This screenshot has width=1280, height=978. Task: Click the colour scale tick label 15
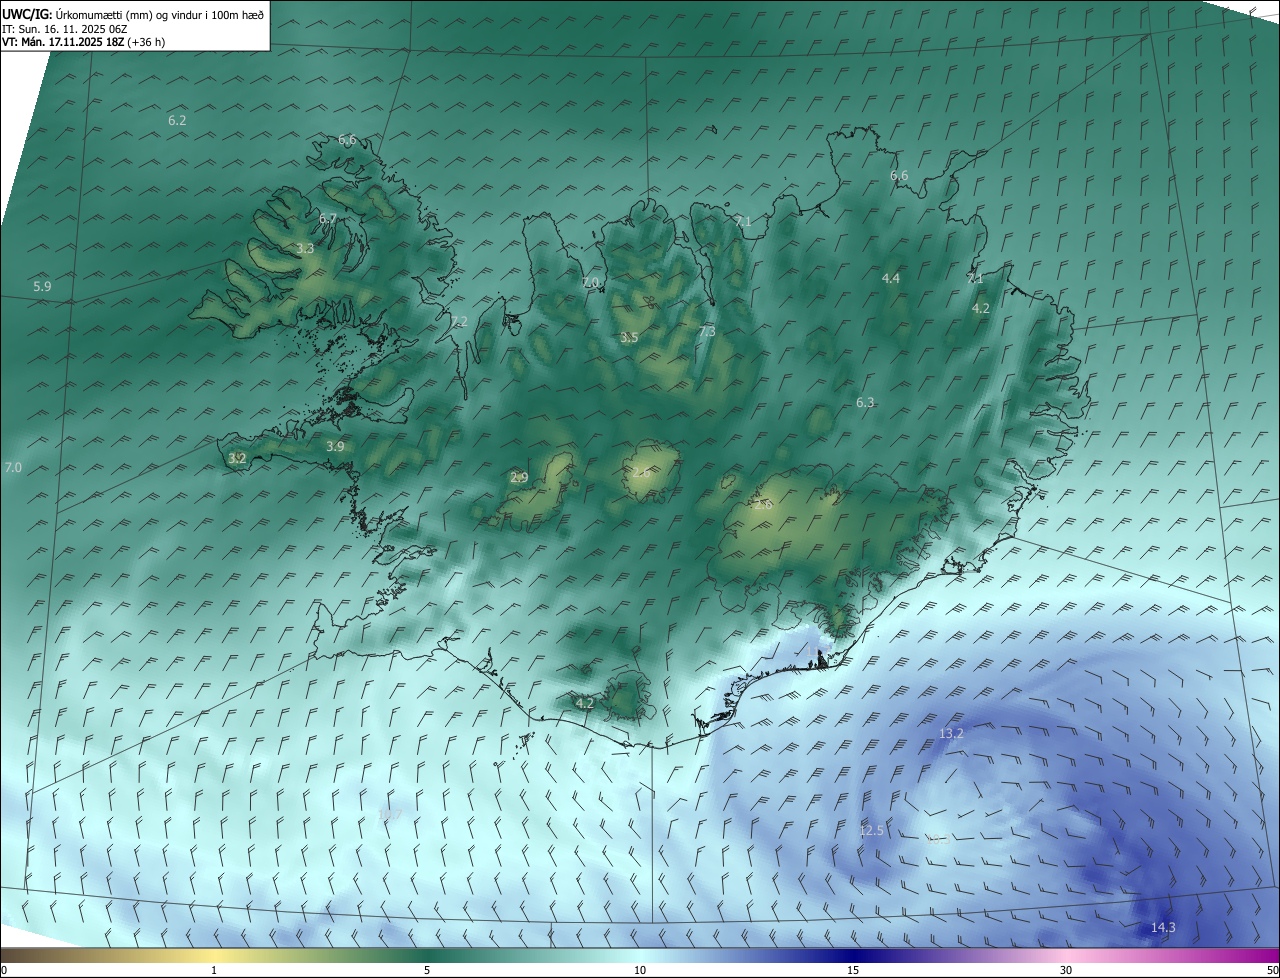[x=853, y=971]
